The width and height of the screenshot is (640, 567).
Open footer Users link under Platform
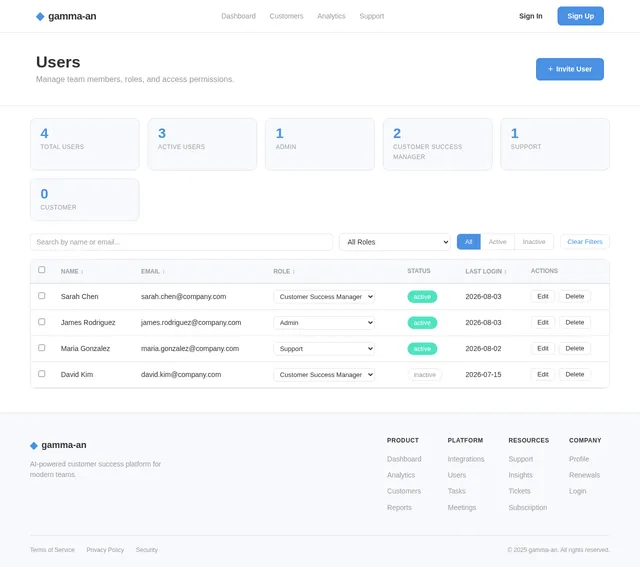coord(457,475)
